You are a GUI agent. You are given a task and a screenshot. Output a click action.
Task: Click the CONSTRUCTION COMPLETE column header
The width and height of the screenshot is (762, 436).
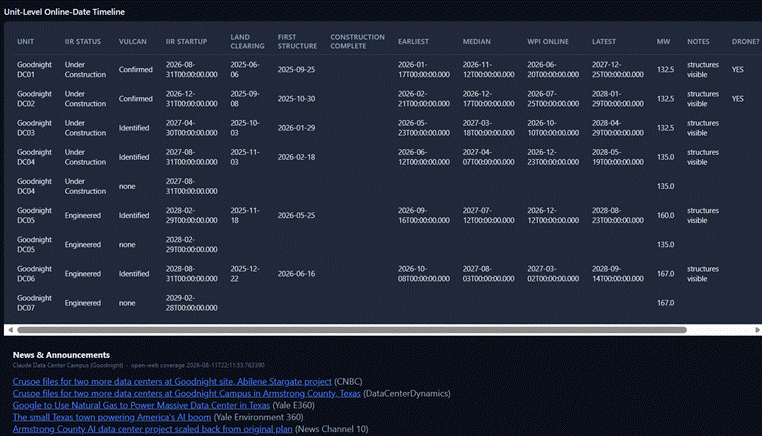[x=358, y=41]
